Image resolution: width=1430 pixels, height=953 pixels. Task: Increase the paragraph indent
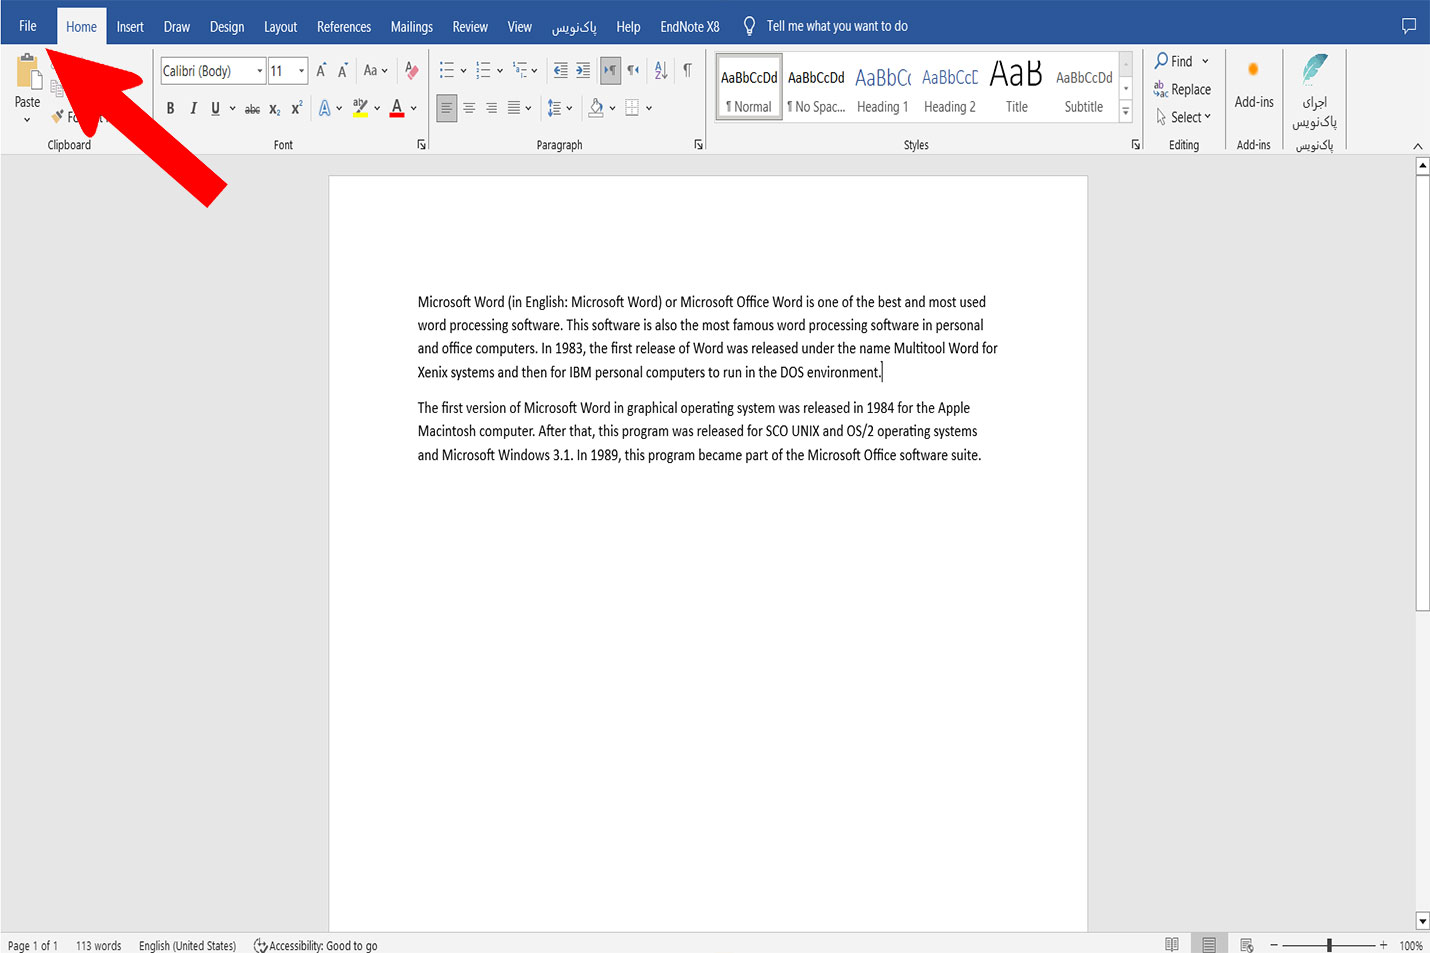(x=583, y=71)
